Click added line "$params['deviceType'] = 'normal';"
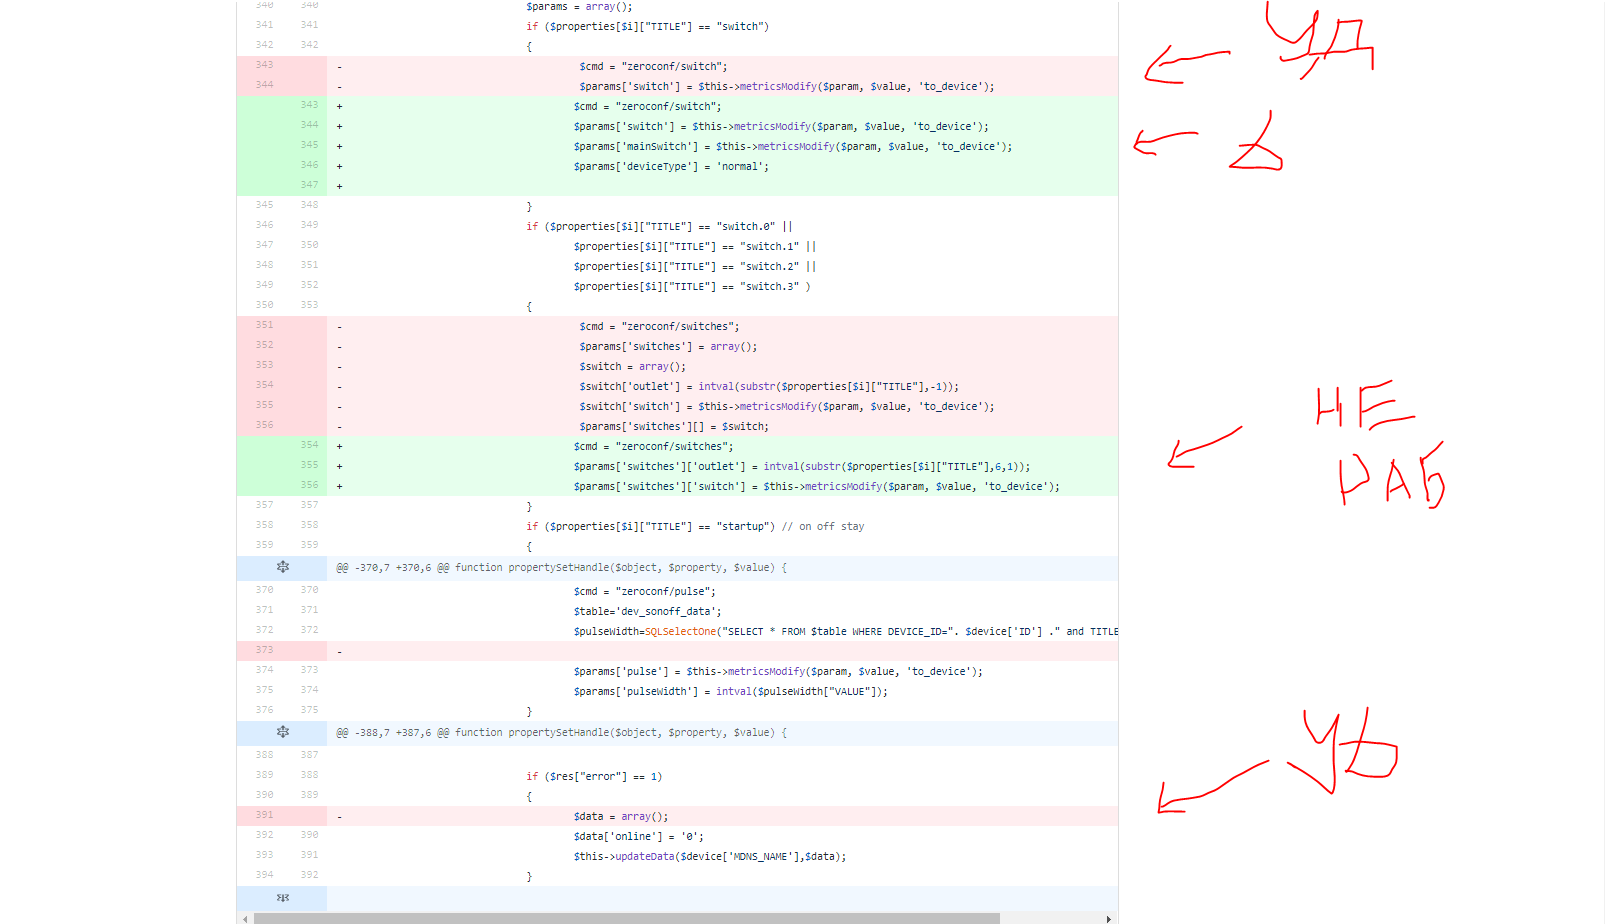Viewport: 1605px width, 924px height. [671, 167]
